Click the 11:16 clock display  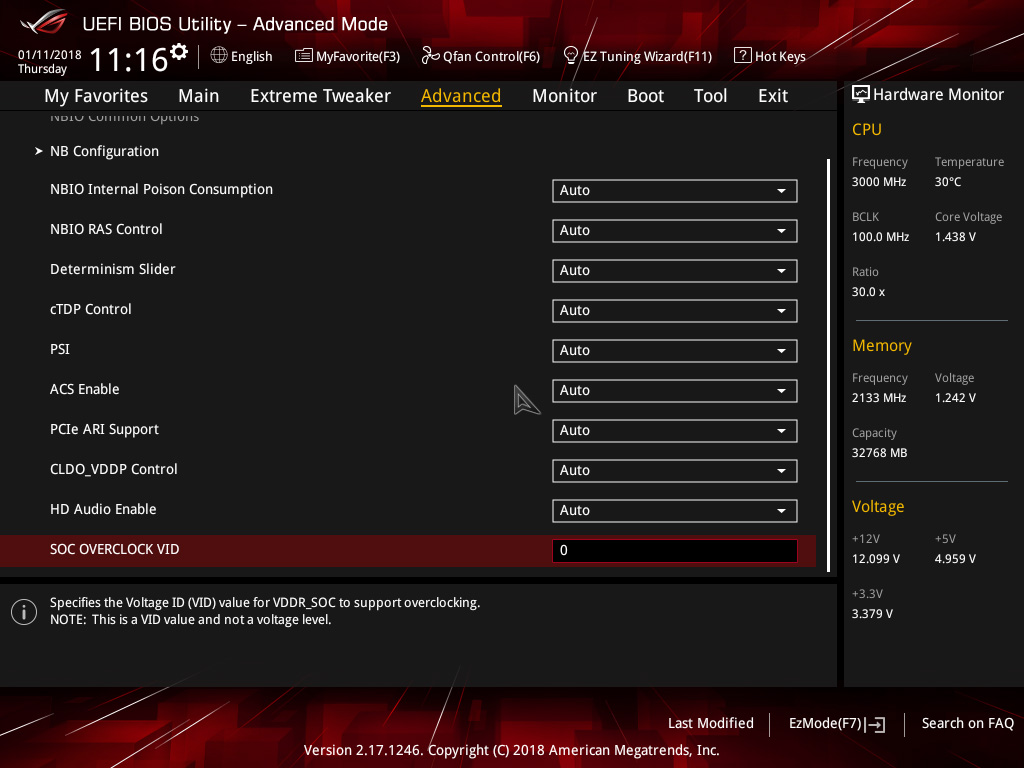(x=129, y=60)
